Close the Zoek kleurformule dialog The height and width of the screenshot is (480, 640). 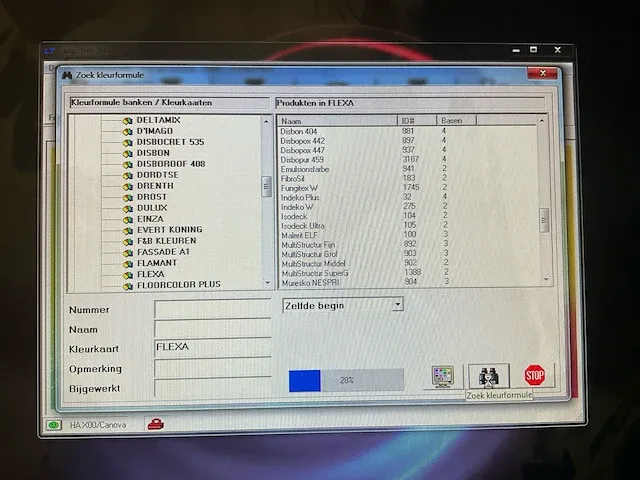[x=542, y=73]
